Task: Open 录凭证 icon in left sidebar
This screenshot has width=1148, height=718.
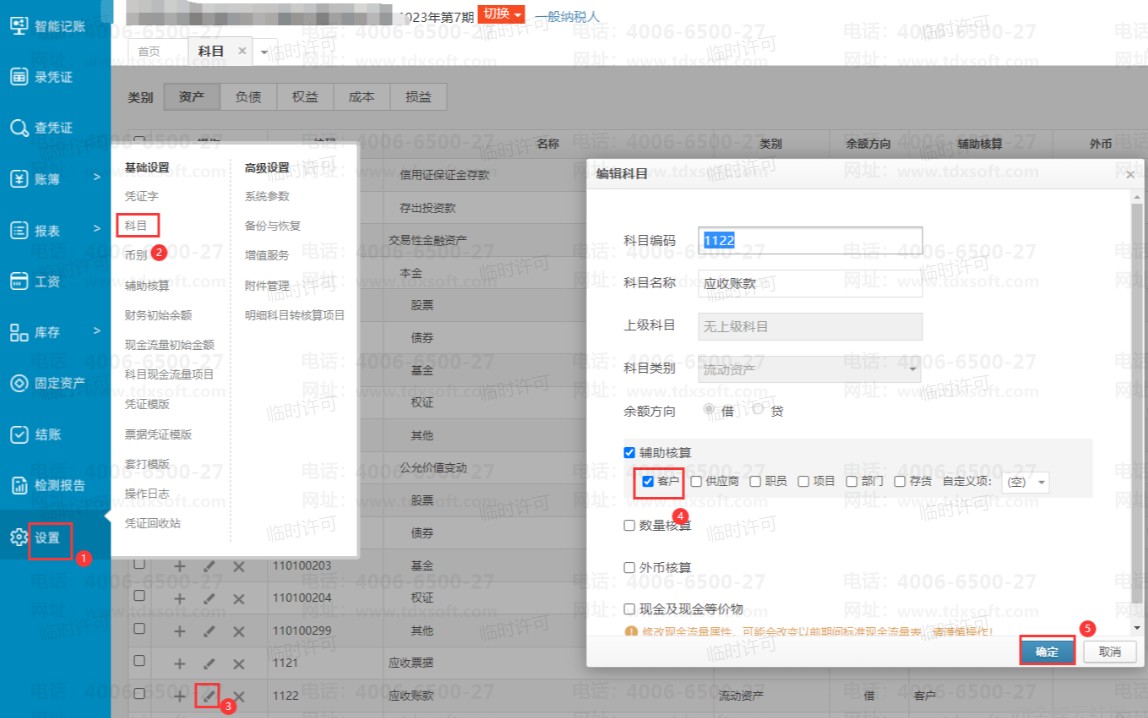Action: point(18,76)
